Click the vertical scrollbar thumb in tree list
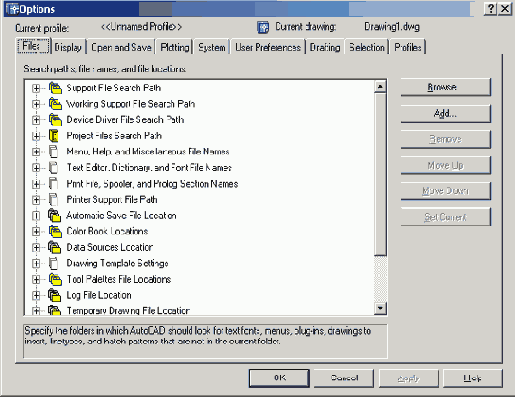Viewport: 515px width, 397px height. pyautogui.click(x=380, y=174)
